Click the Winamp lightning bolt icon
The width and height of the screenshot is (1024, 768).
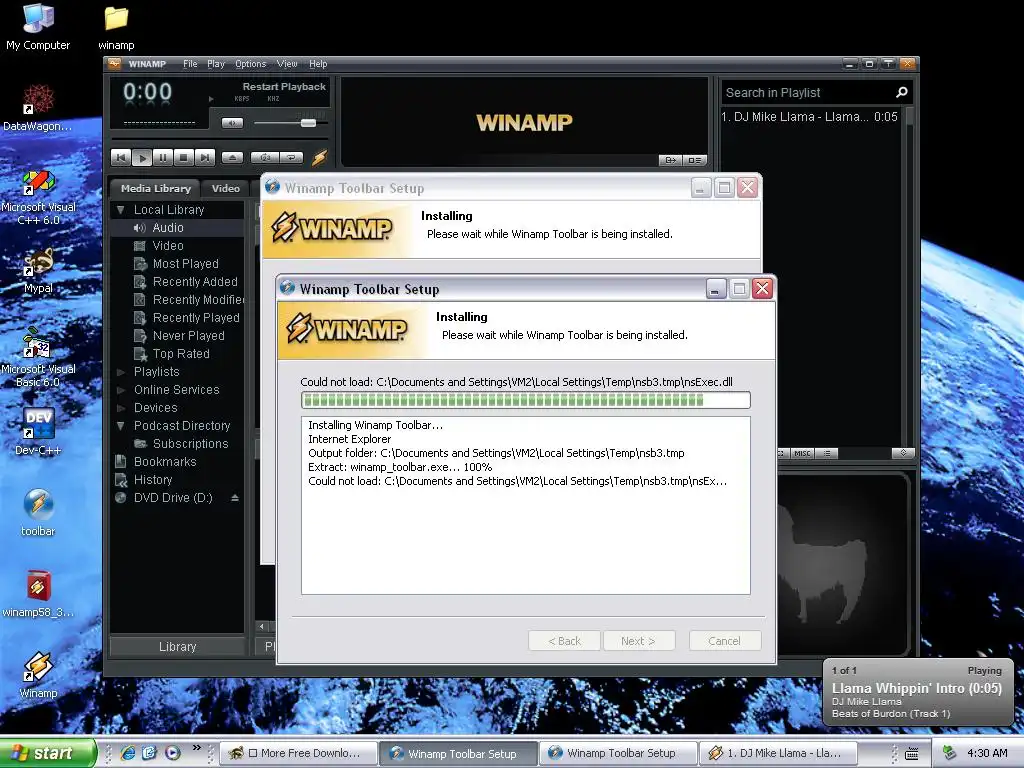point(319,157)
